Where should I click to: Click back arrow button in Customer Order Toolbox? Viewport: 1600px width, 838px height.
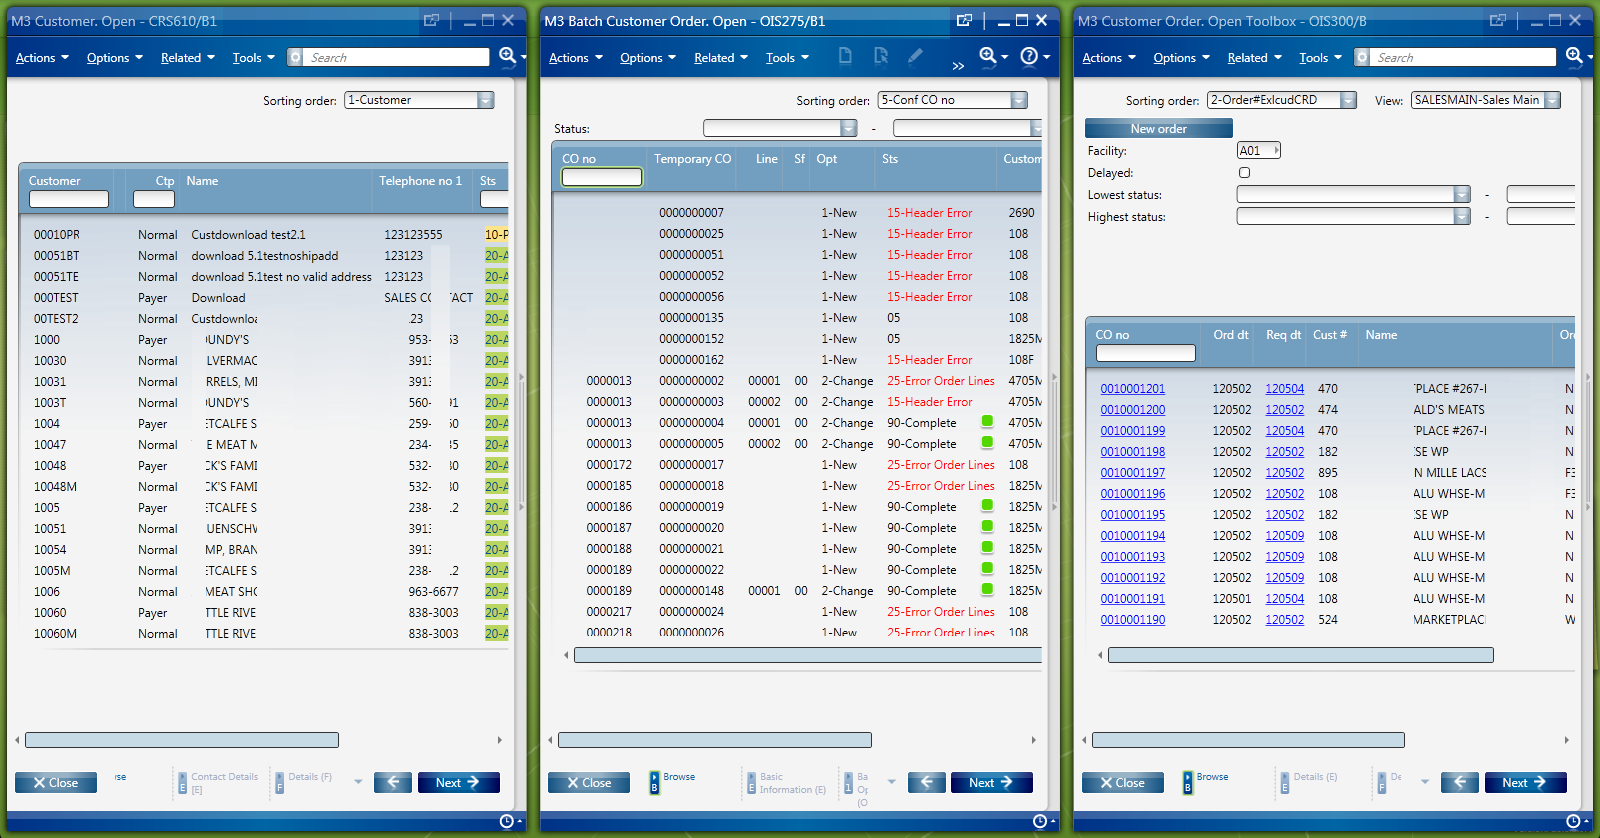1459,782
